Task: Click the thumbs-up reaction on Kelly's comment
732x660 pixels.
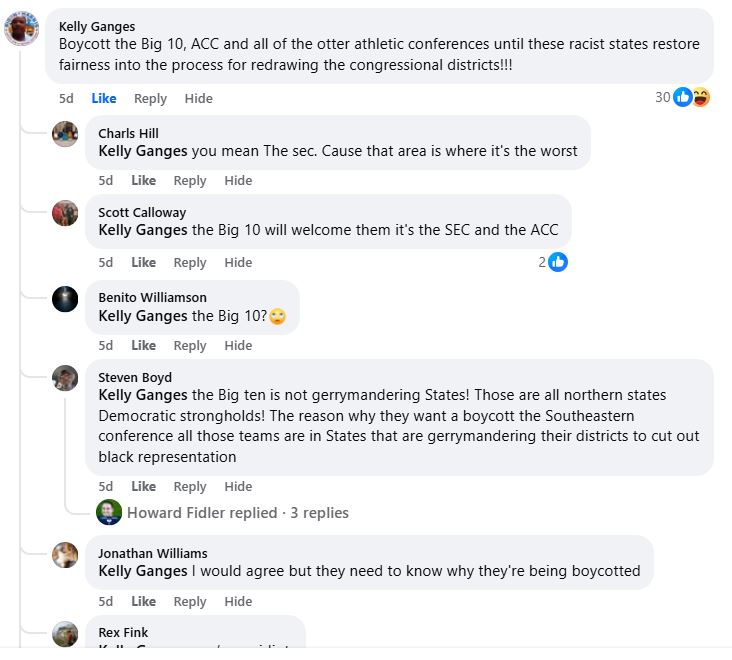Action: click(x=683, y=97)
